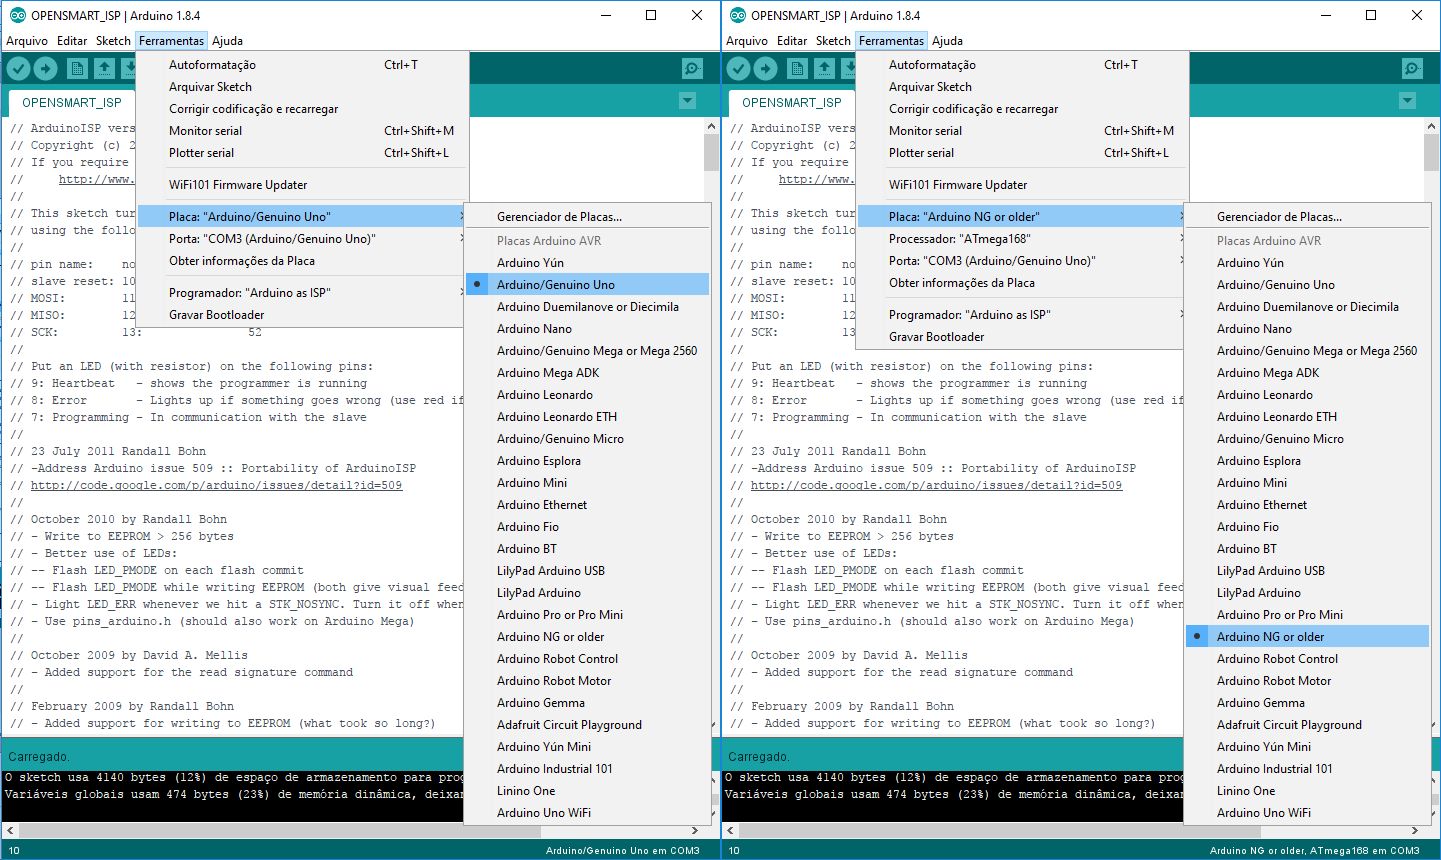
Task: Open Monitor serial in left menu
Action: pyautogui.click(x=302, y=130)
